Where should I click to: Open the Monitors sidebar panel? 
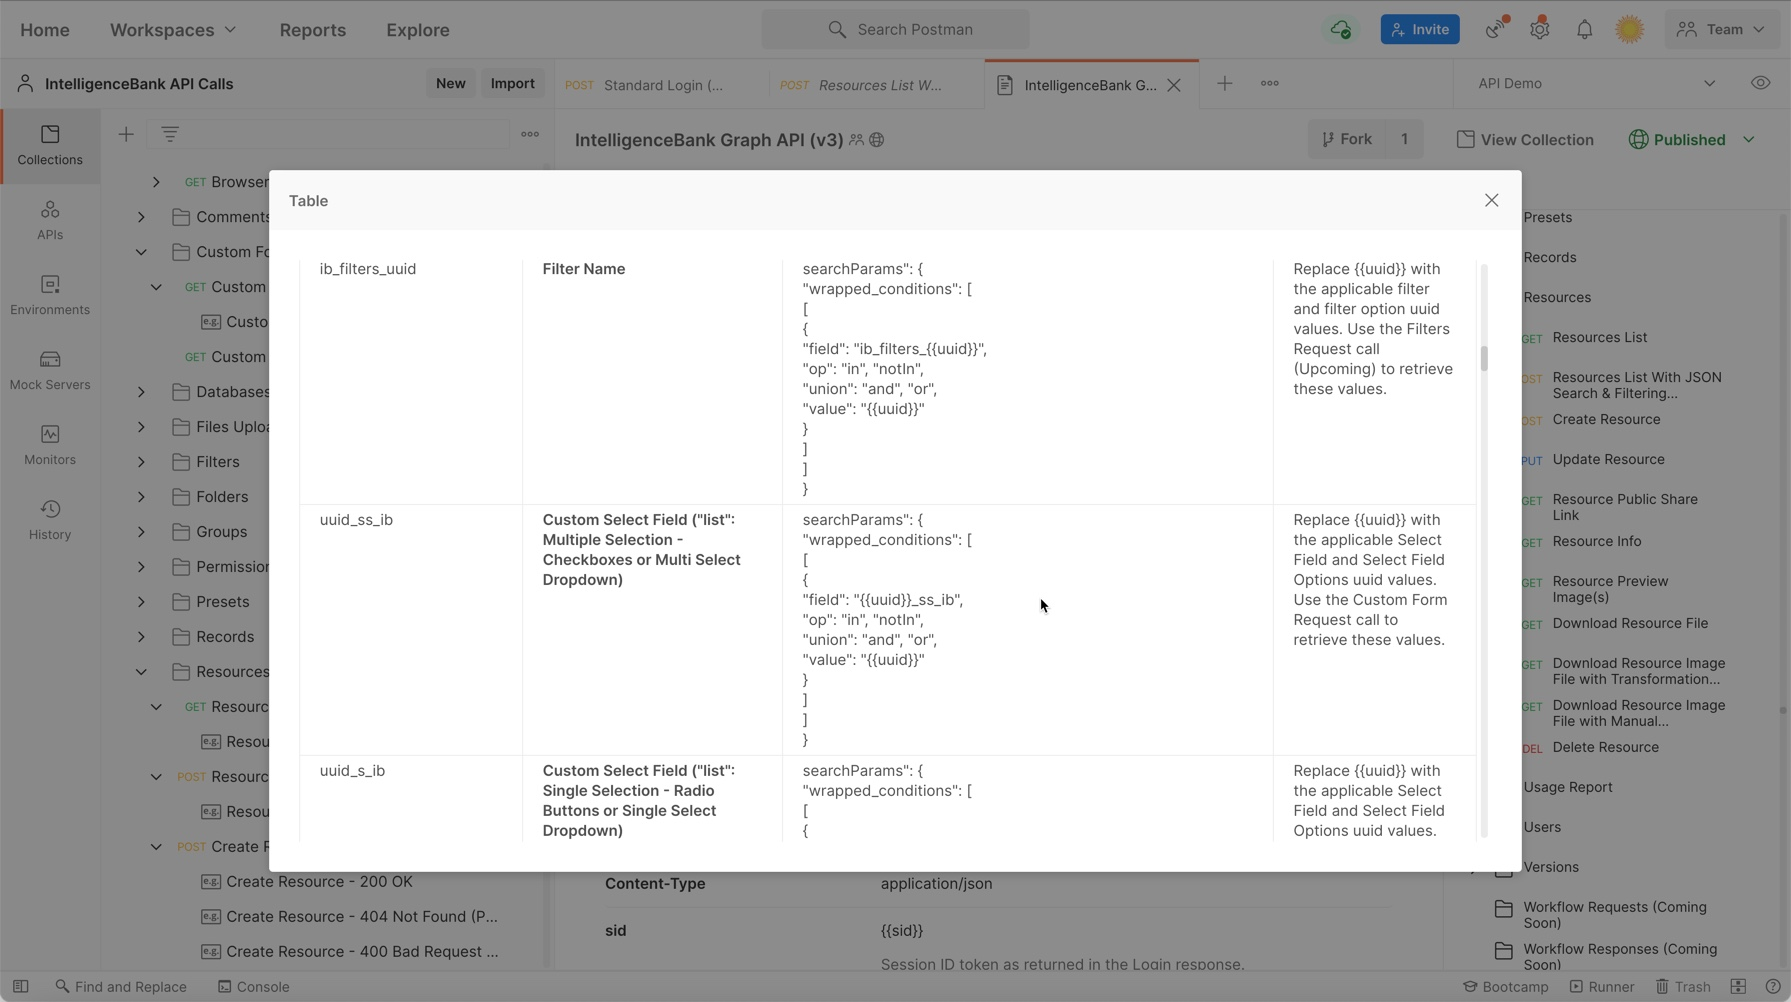[x=50, y=446]
